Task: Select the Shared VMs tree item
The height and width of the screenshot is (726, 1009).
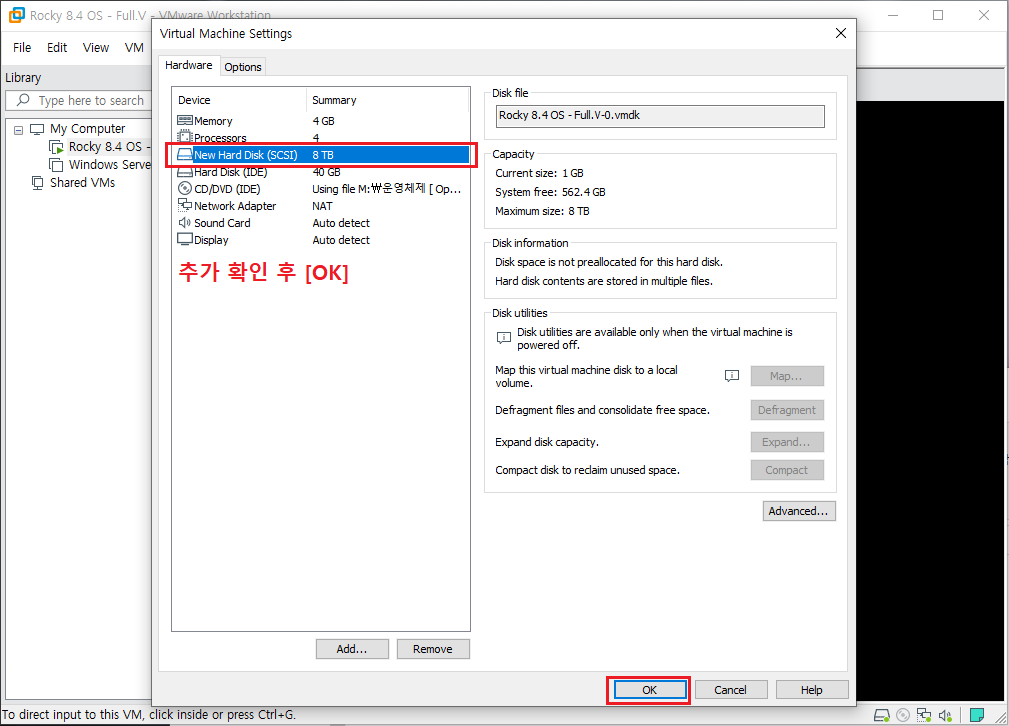Action: (82, 183)
